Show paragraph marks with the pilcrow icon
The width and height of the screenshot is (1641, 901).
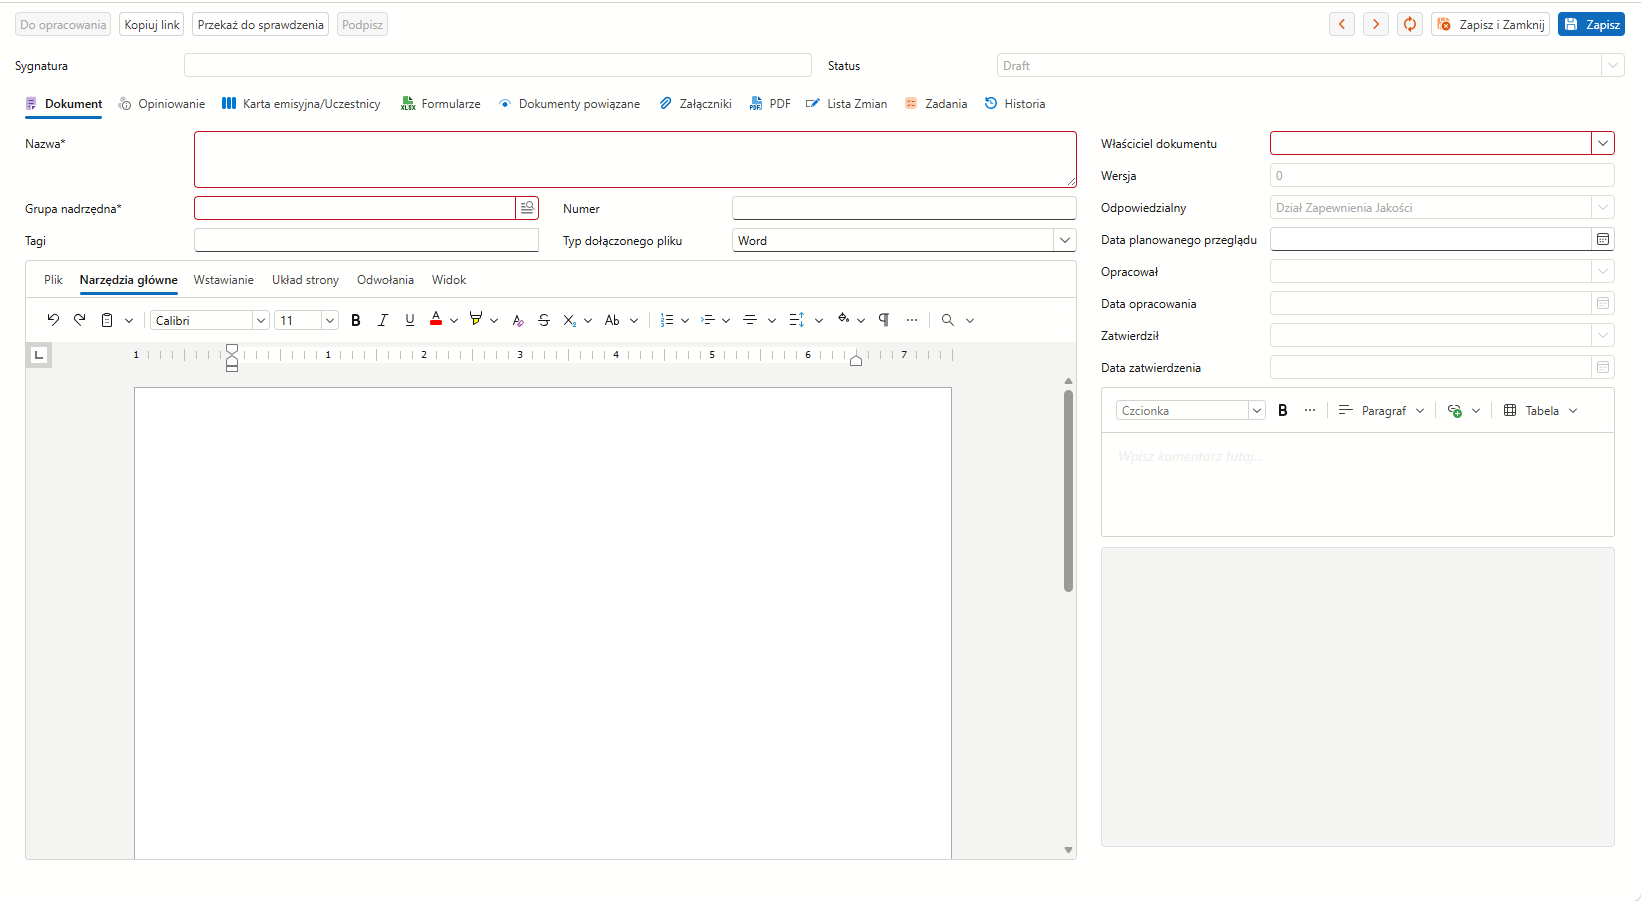[x=884, y=320]
